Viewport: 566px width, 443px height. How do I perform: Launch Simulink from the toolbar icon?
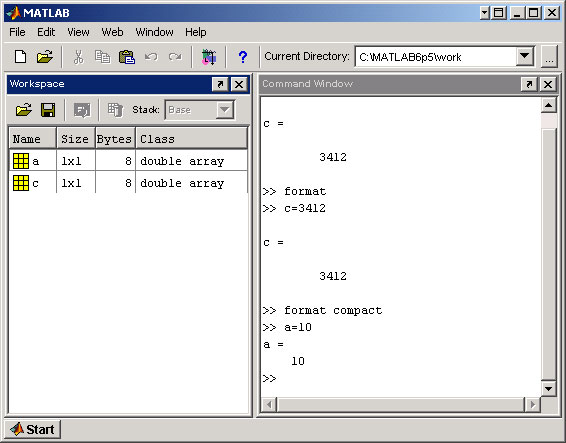point(209,57)
